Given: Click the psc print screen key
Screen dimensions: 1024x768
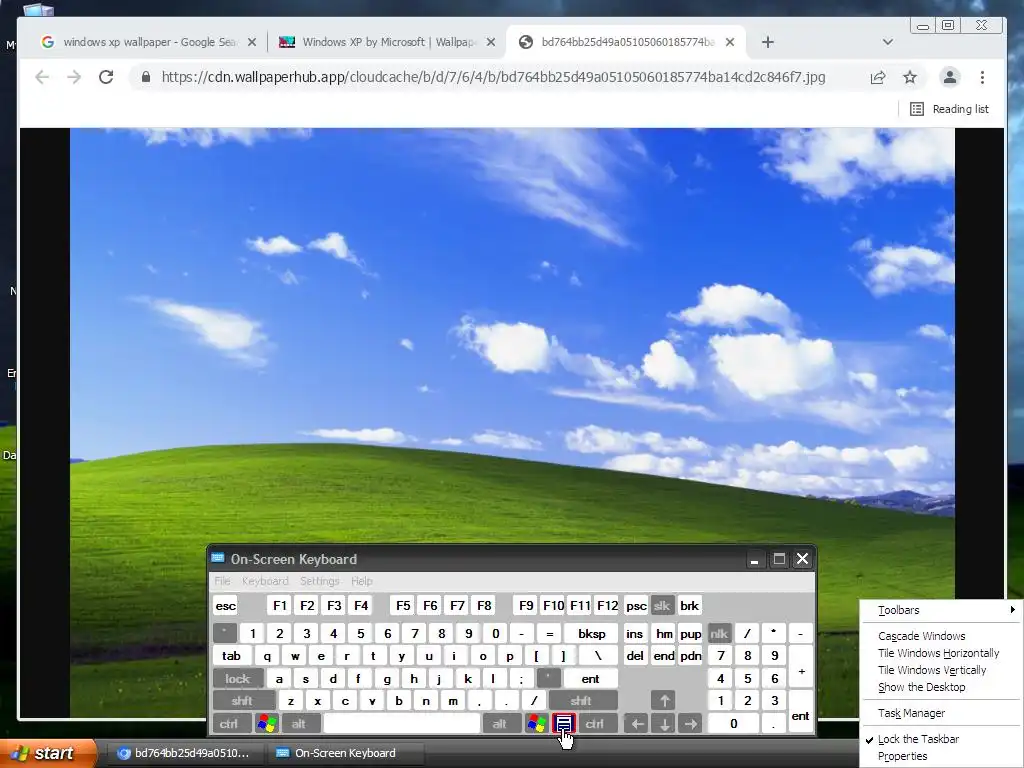Looking at the screenshot, I should [636, 605].
